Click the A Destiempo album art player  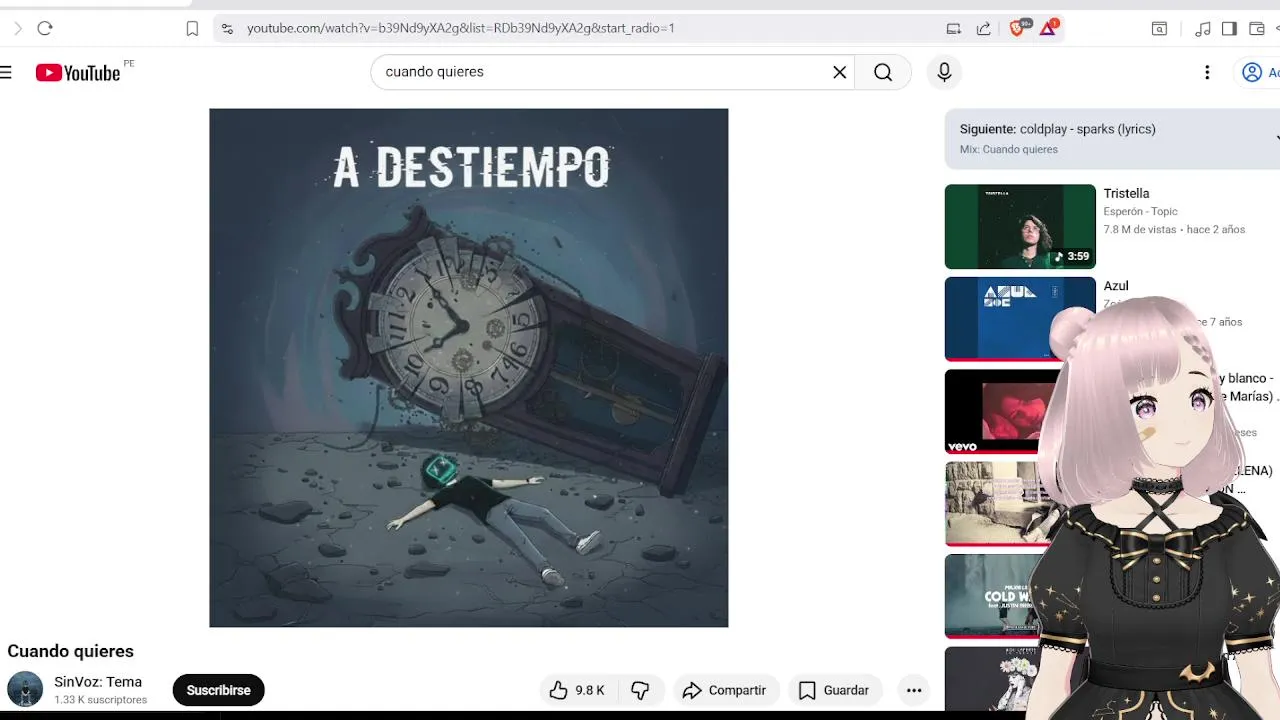click(468, 368)
